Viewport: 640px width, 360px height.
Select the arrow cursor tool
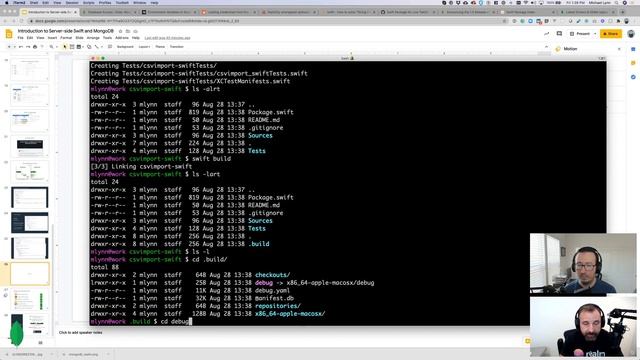pyautogui.click(x=64, y=47)
